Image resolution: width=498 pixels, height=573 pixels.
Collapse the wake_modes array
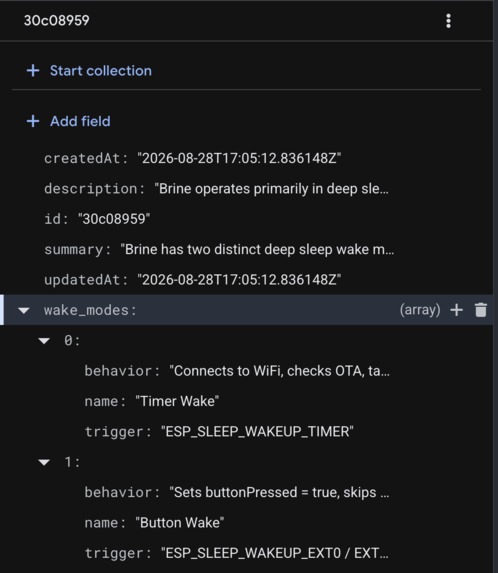click(24, 311)
